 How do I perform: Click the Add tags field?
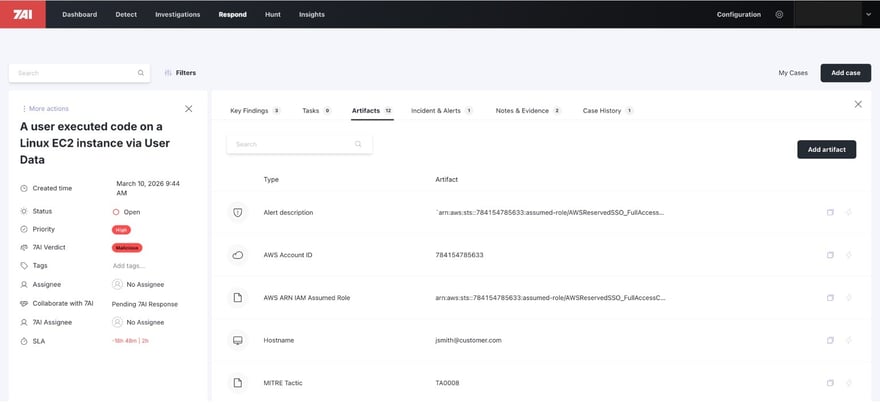pyautogui.click(x=128, y=266)
